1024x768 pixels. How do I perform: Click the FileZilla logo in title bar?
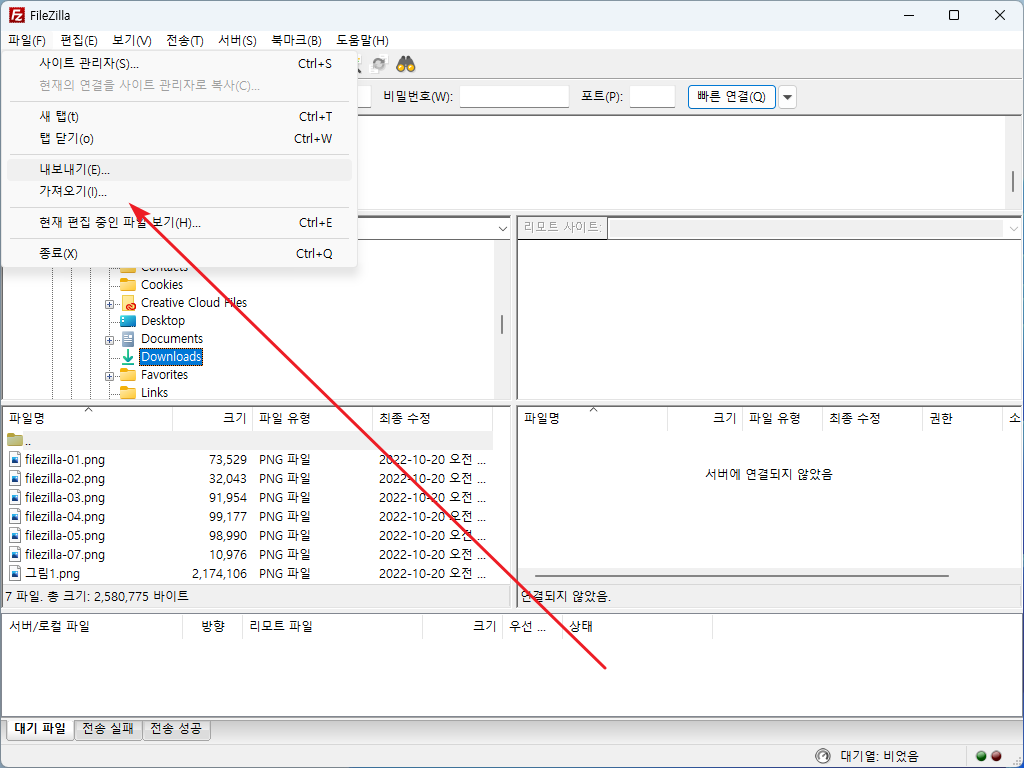tap(16, 15)
